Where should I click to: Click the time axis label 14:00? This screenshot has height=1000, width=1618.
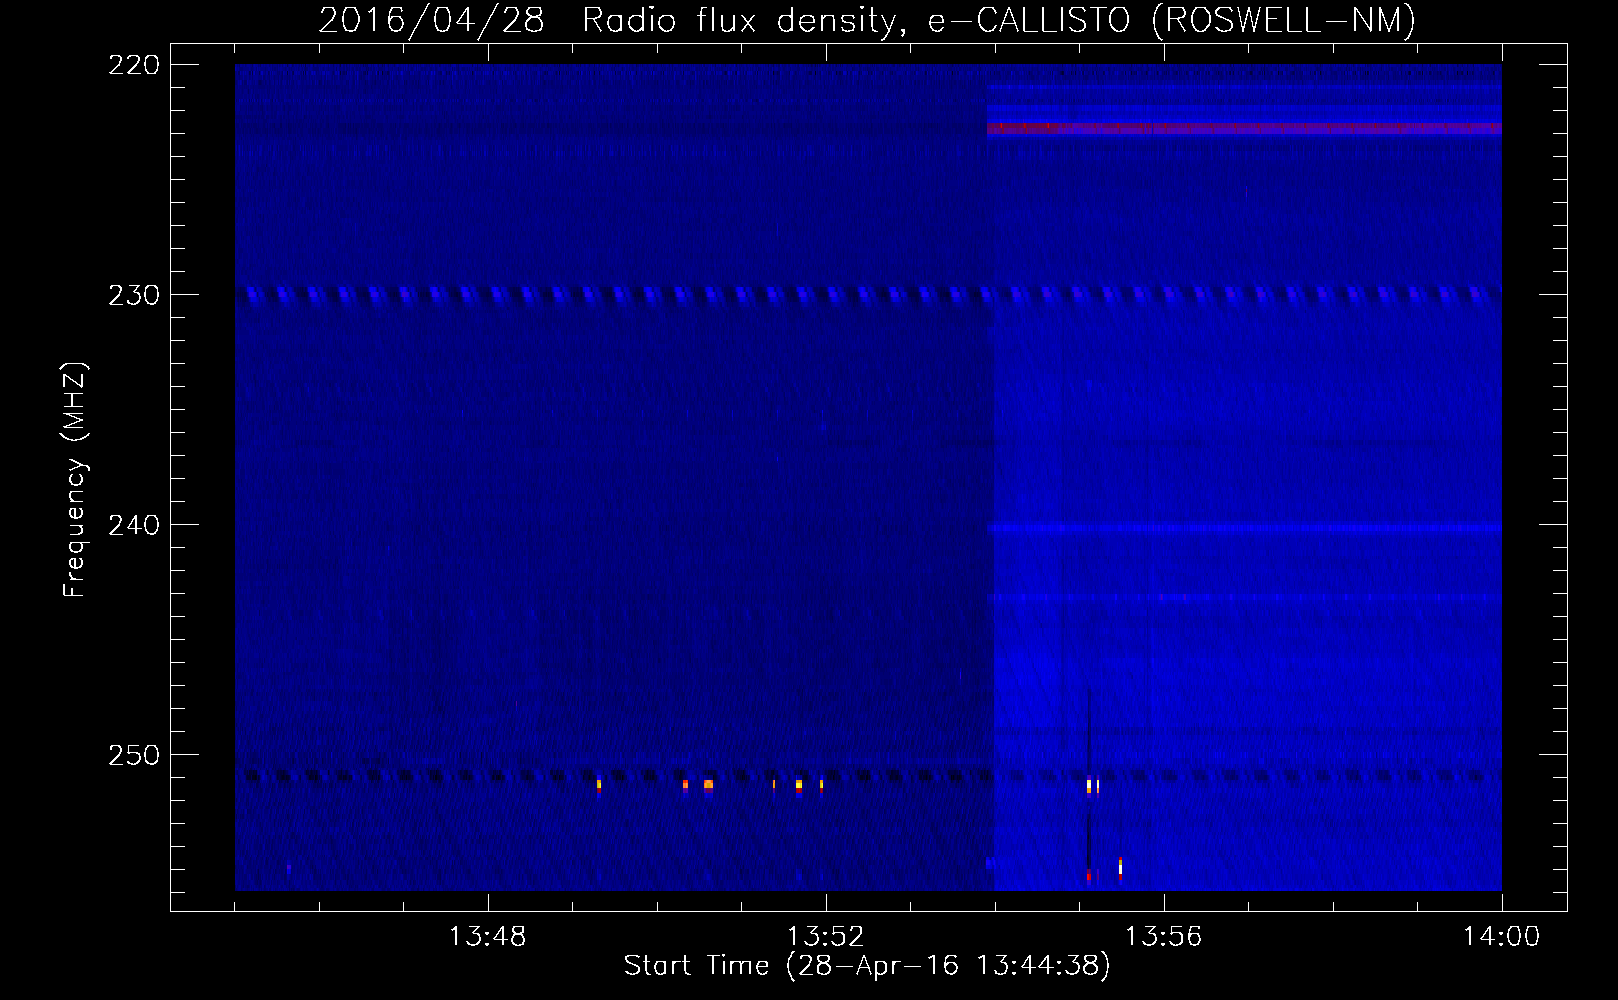click(x=1501, y=937)
